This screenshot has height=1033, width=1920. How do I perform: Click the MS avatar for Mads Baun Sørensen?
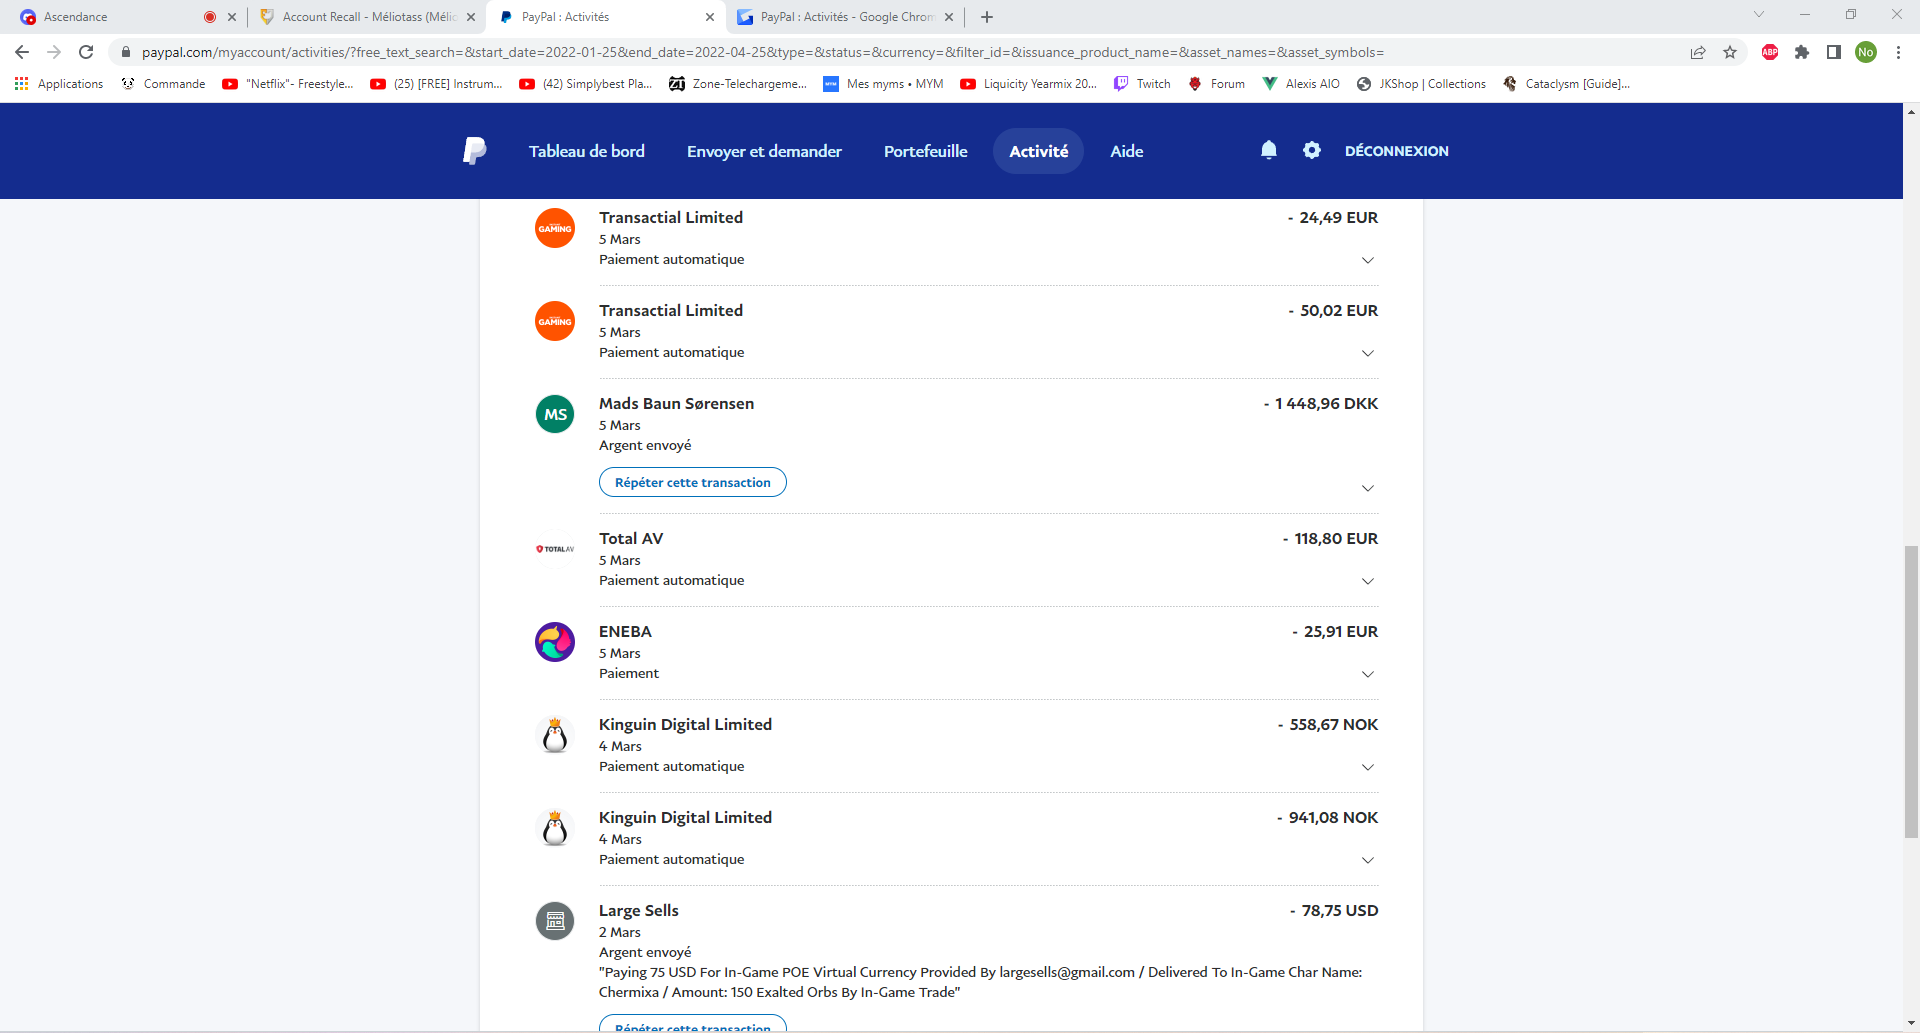pyautogui.click(x=555, y=414)
